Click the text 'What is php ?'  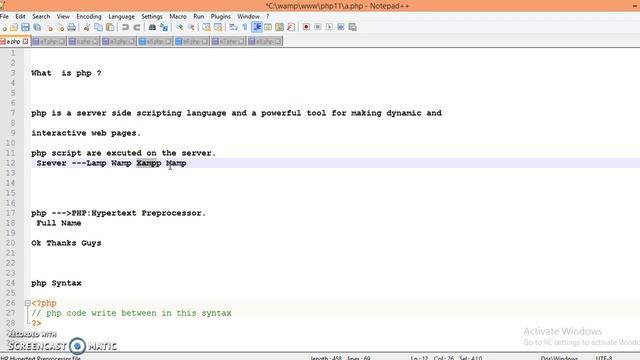pos(67,73)
